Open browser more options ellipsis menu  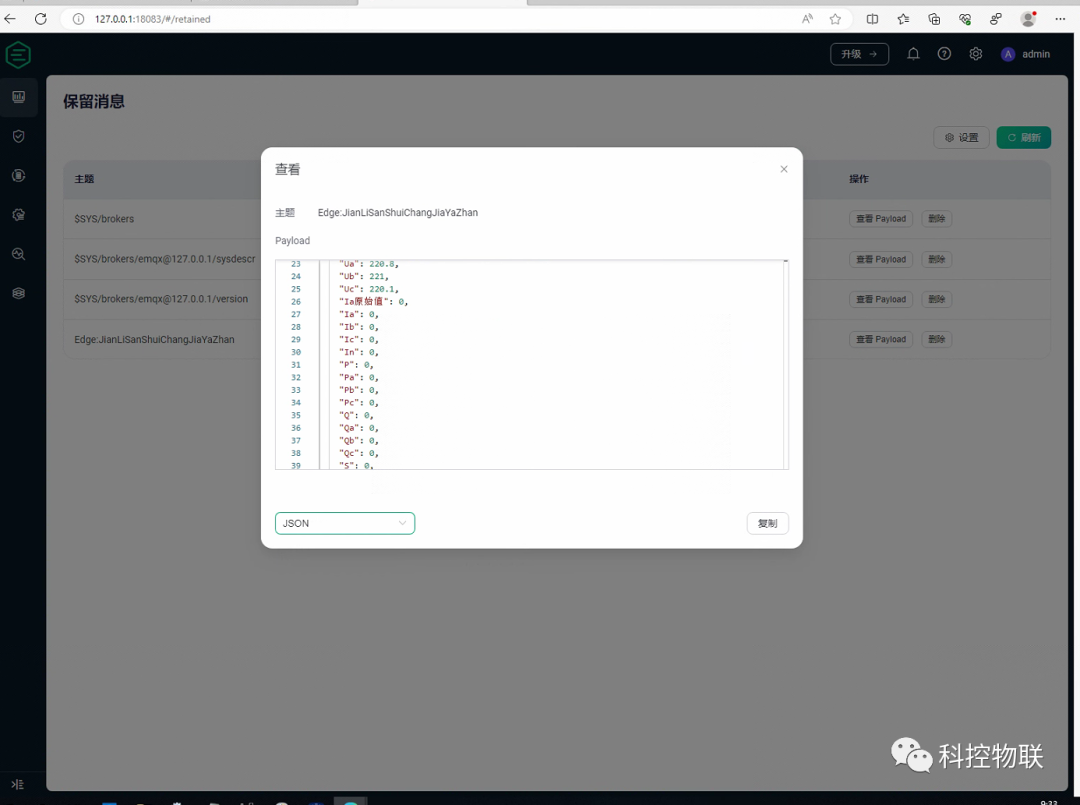1060,19
